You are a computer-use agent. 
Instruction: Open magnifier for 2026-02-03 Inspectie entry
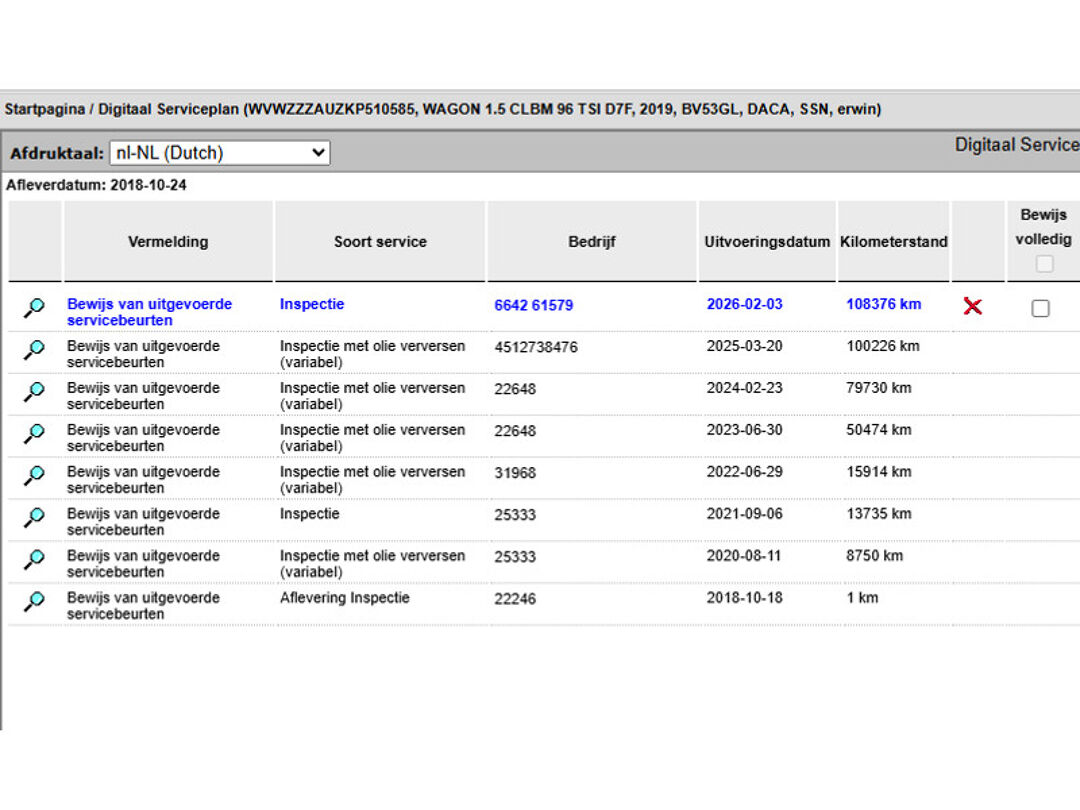(34, 308)
